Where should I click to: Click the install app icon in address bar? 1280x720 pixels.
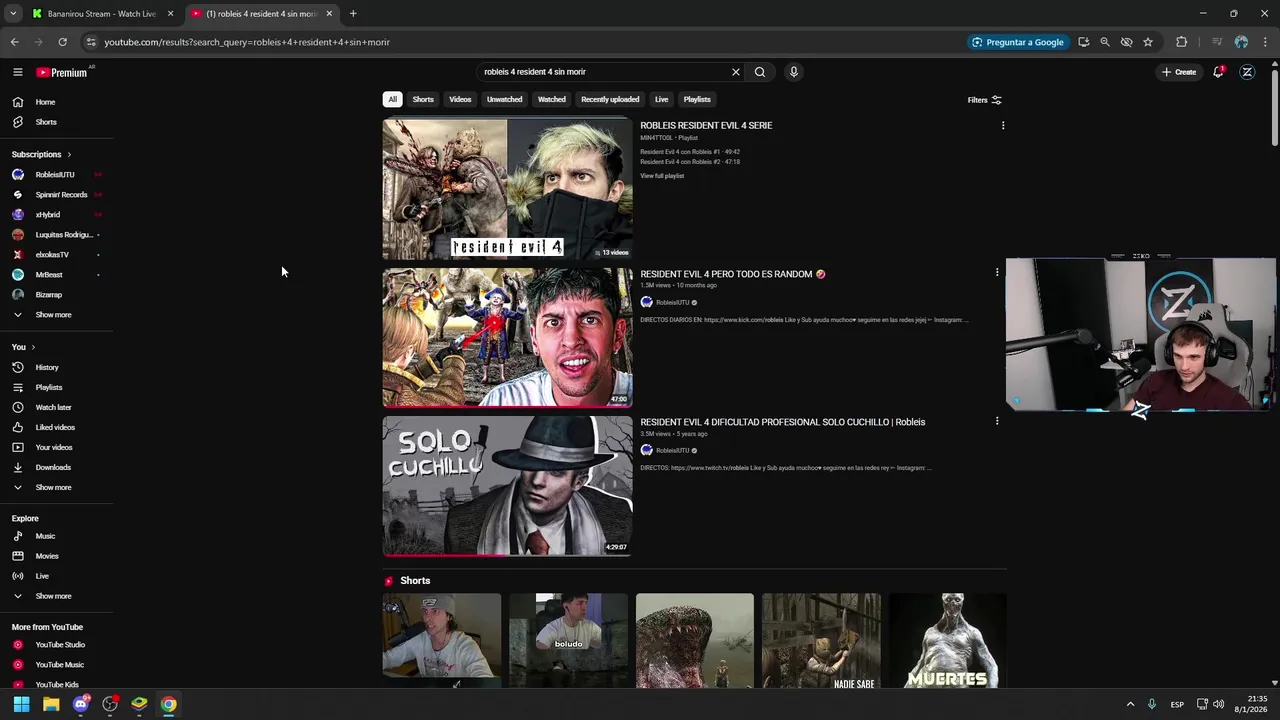click(1083, 42)
